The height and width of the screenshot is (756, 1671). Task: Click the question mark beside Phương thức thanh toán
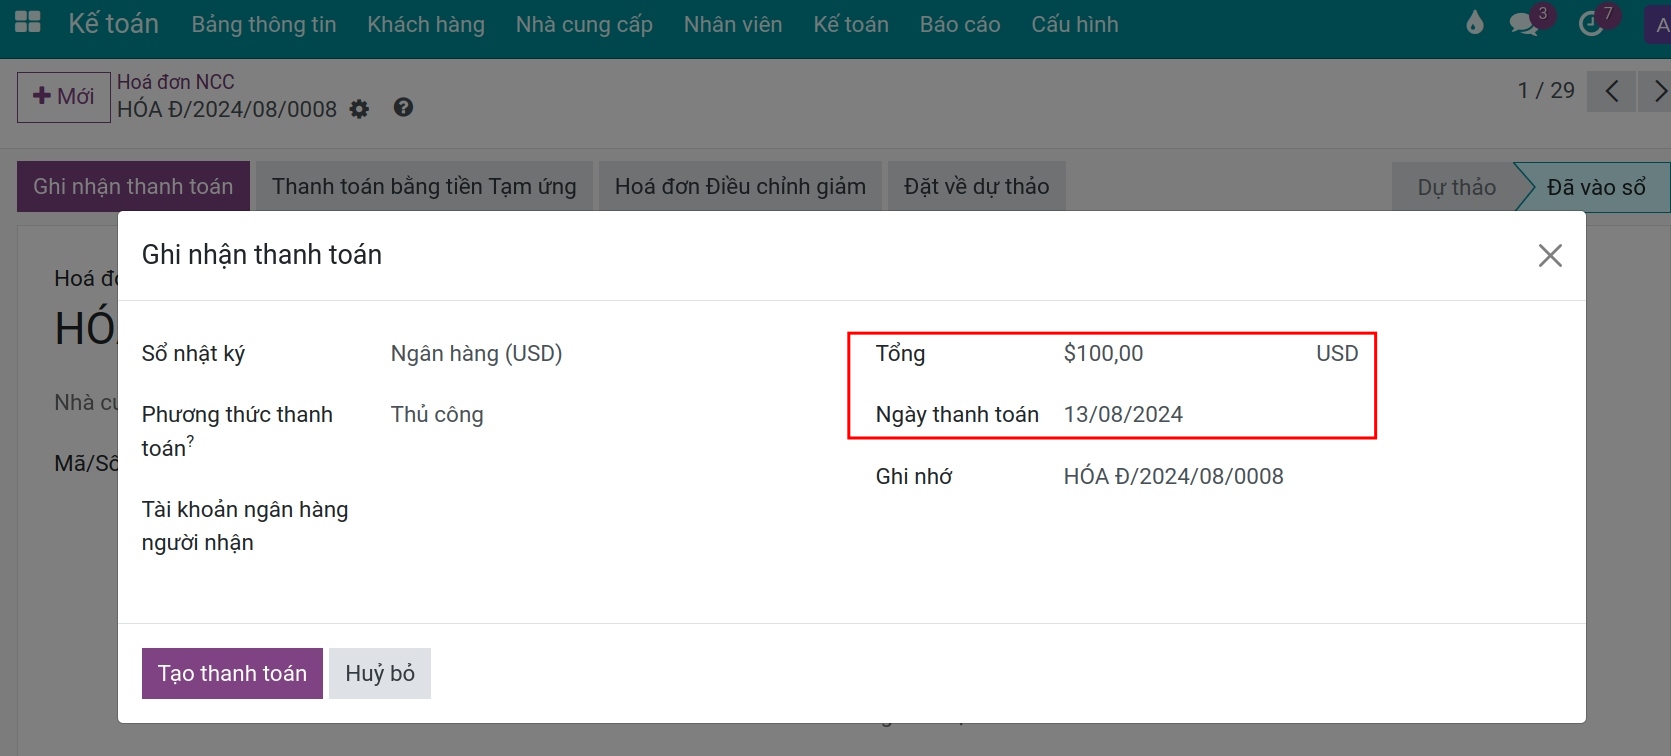coord(191,441)
